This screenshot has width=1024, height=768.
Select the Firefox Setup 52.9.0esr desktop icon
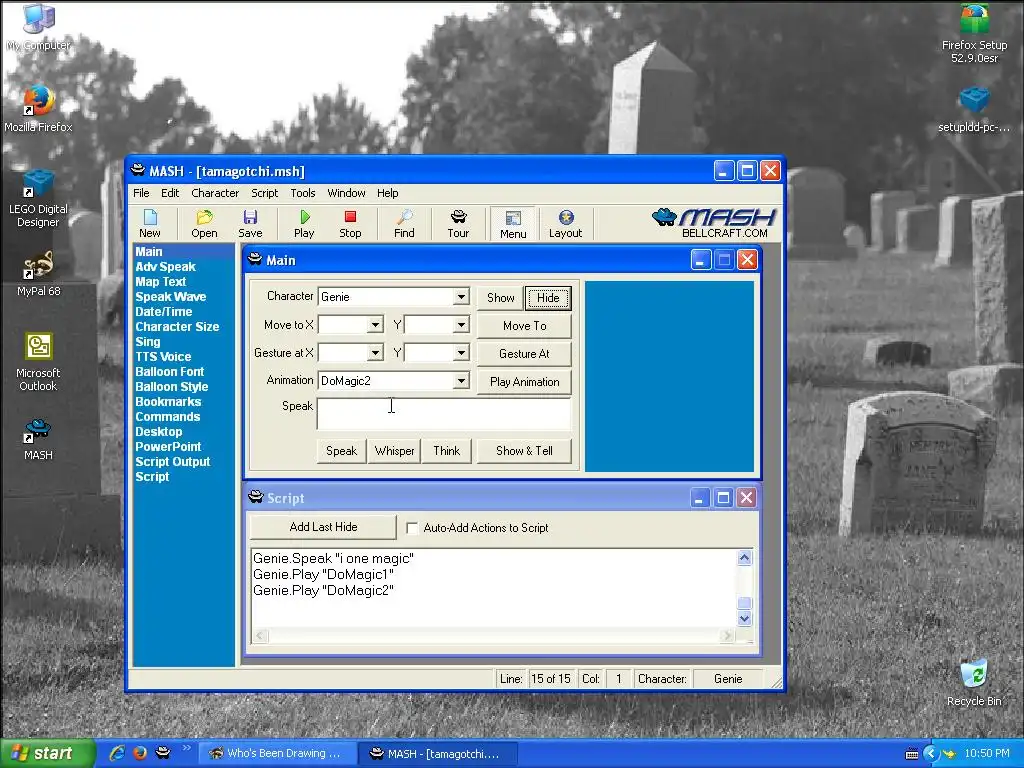tap(974, 33)
